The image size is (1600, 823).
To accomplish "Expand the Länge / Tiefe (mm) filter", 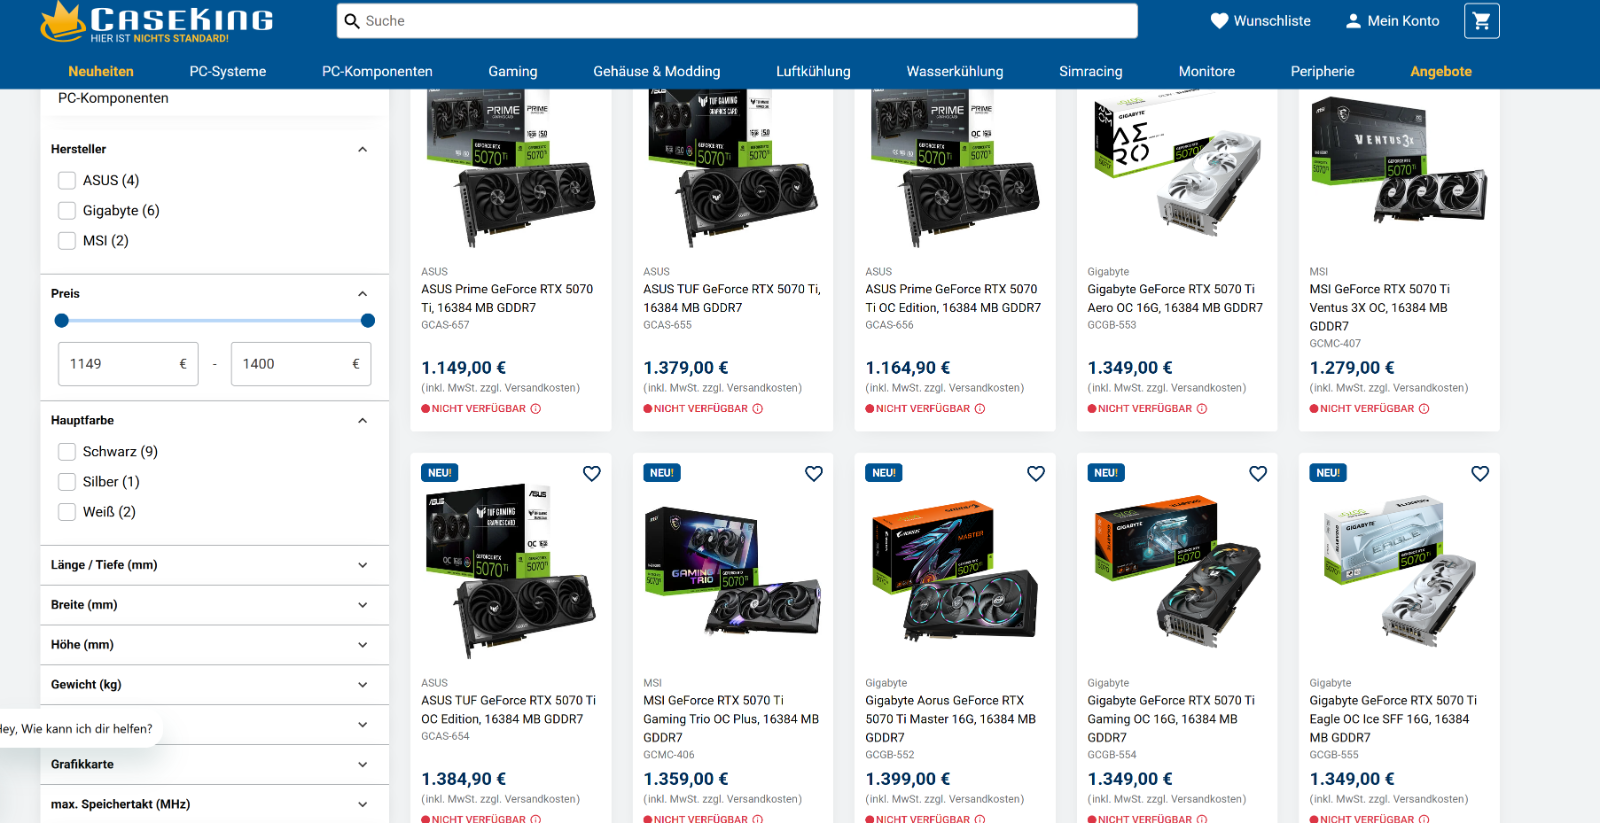I will point(214,565).
